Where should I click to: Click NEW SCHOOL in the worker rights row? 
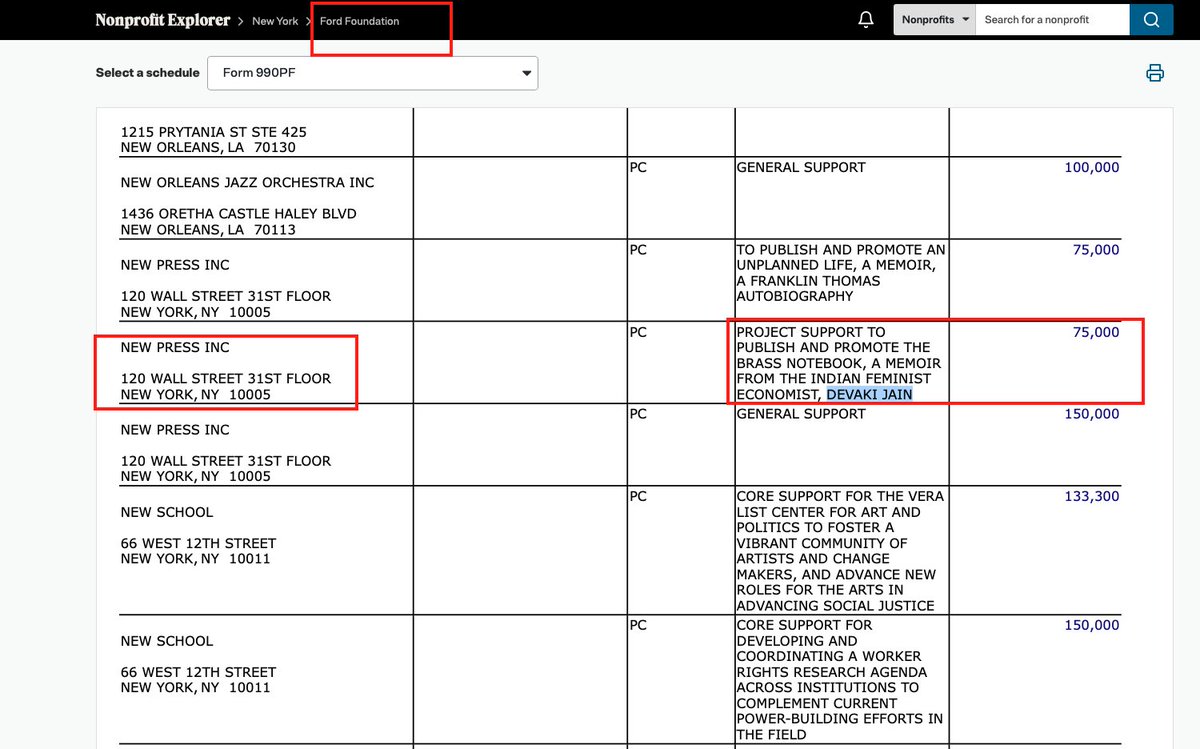point(167,641)
